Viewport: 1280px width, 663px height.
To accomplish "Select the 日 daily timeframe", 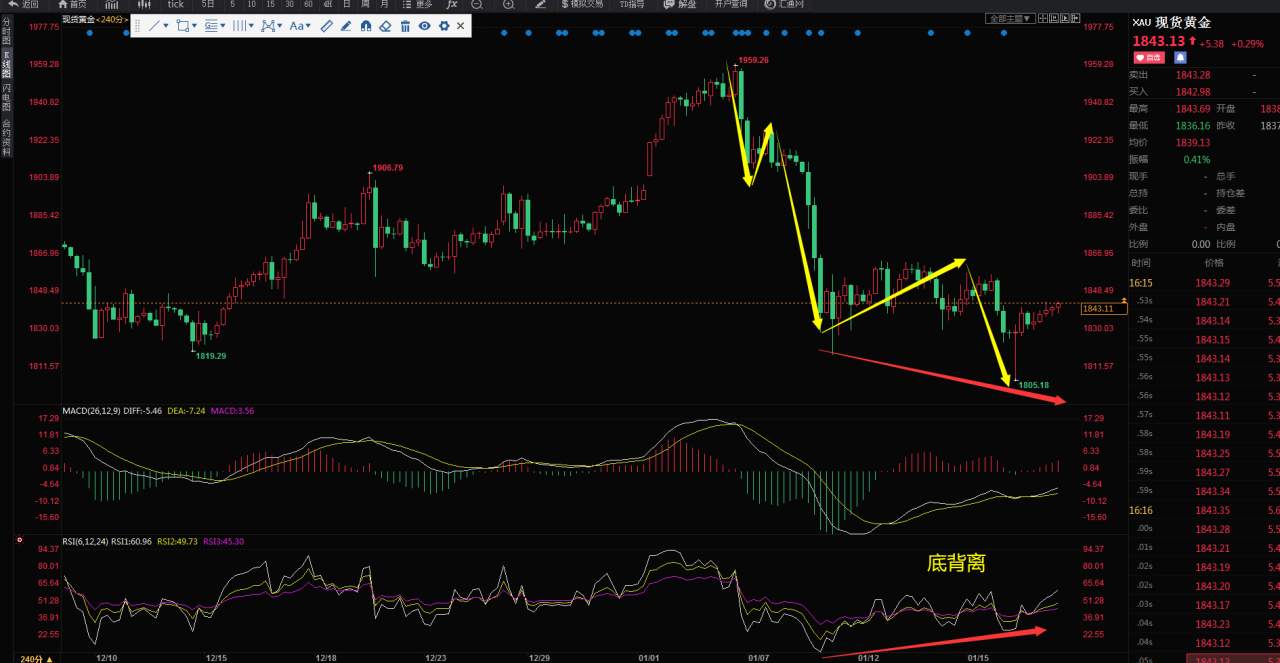I will (347, 4).
